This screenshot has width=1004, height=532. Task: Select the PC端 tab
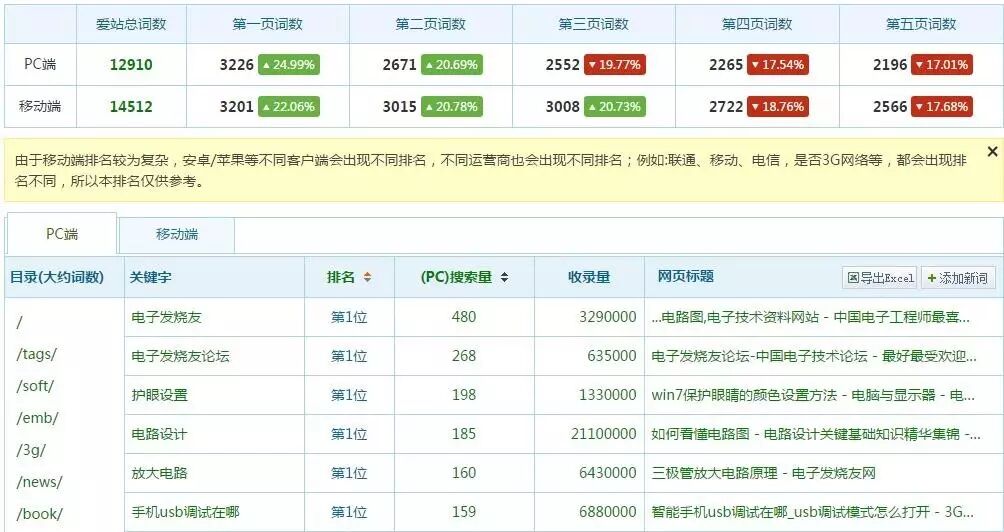click(61, 234)
